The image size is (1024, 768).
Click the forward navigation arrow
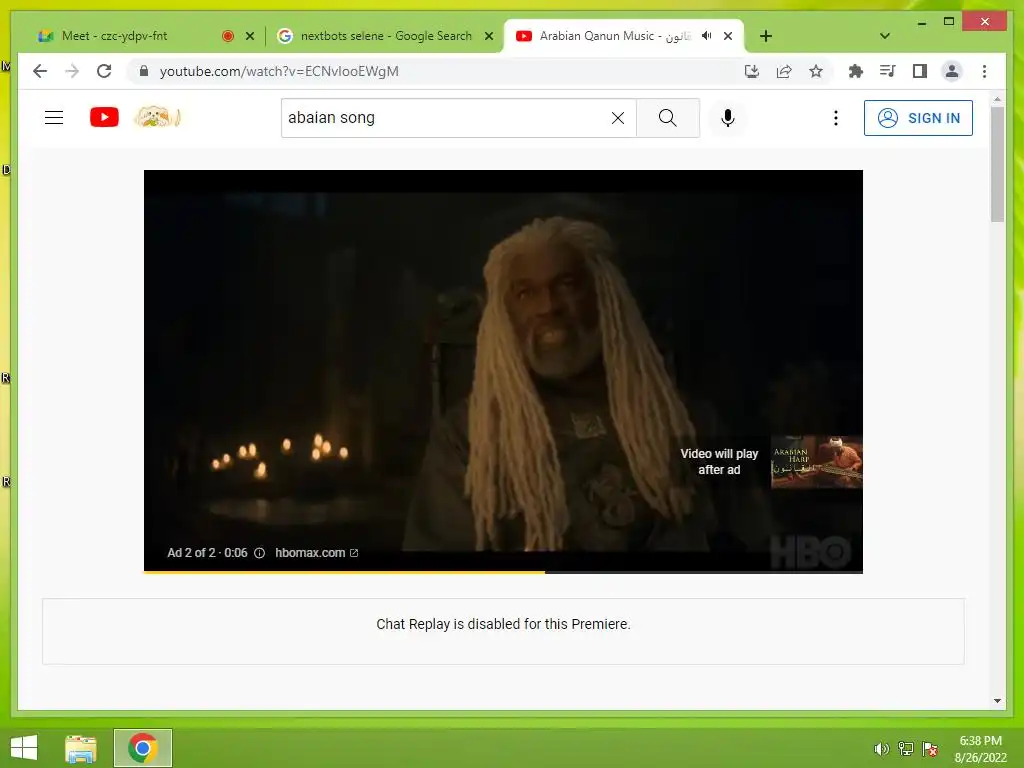(72, 71)
